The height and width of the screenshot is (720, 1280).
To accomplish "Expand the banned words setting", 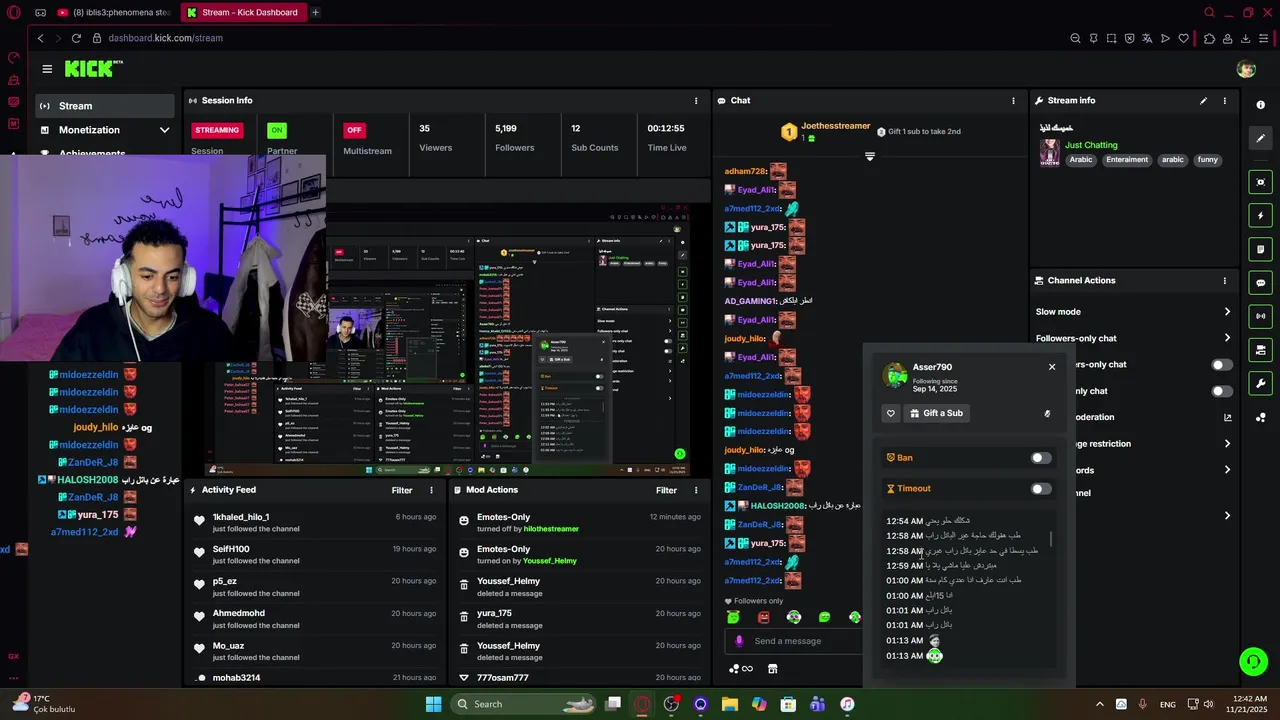I will 1227,470.
